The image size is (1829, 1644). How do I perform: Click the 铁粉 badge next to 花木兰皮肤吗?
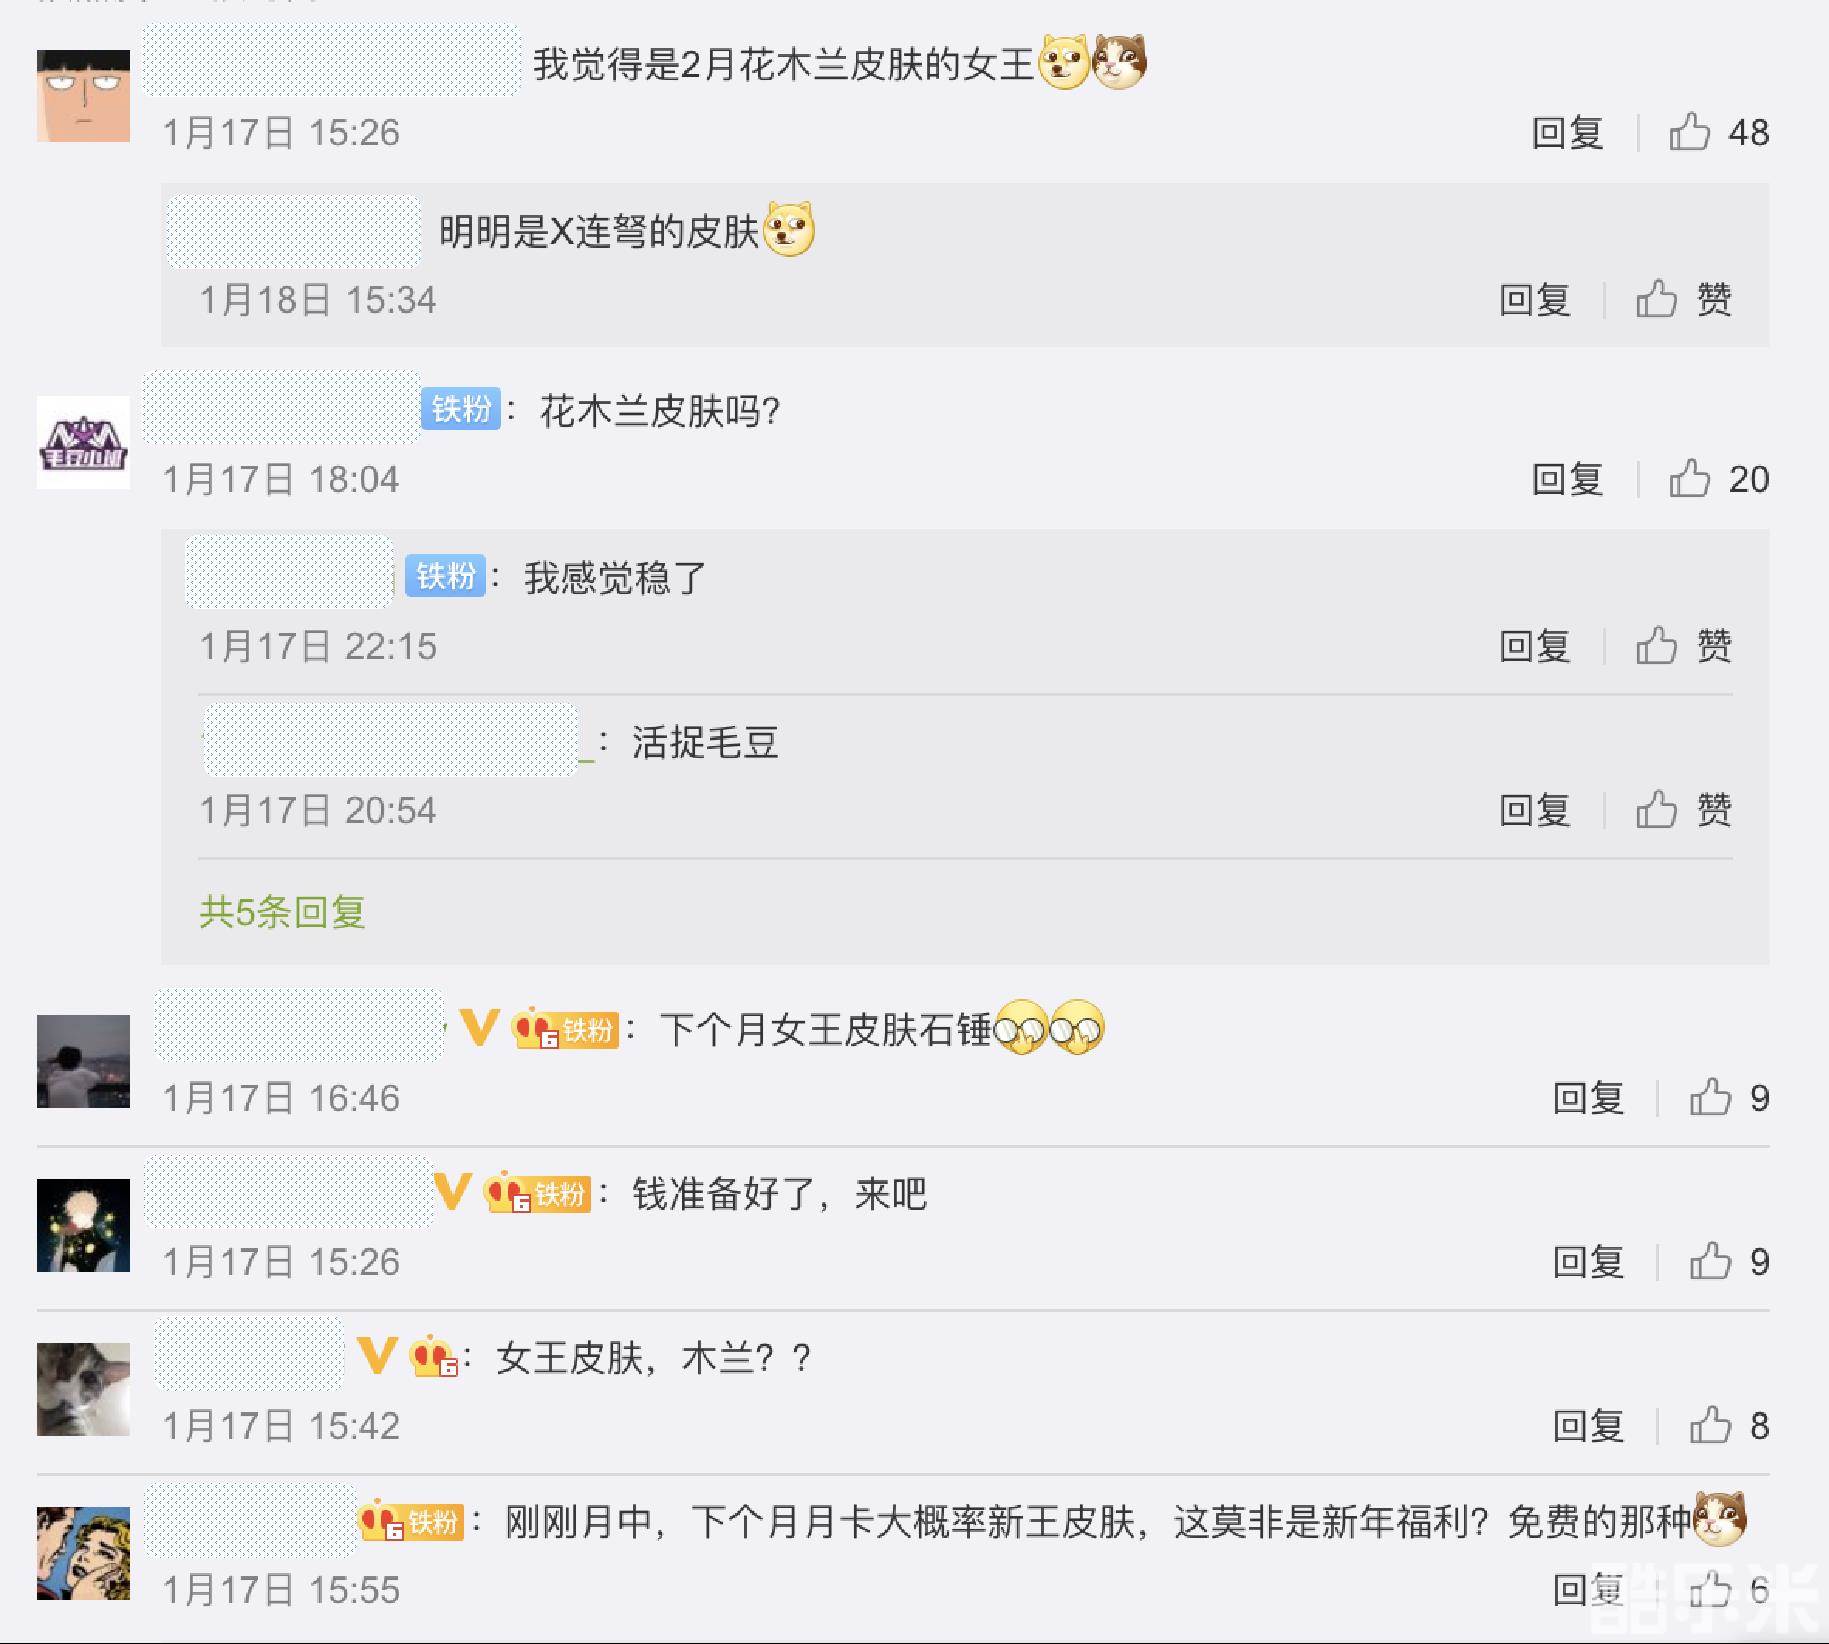(x=461, y=409)
